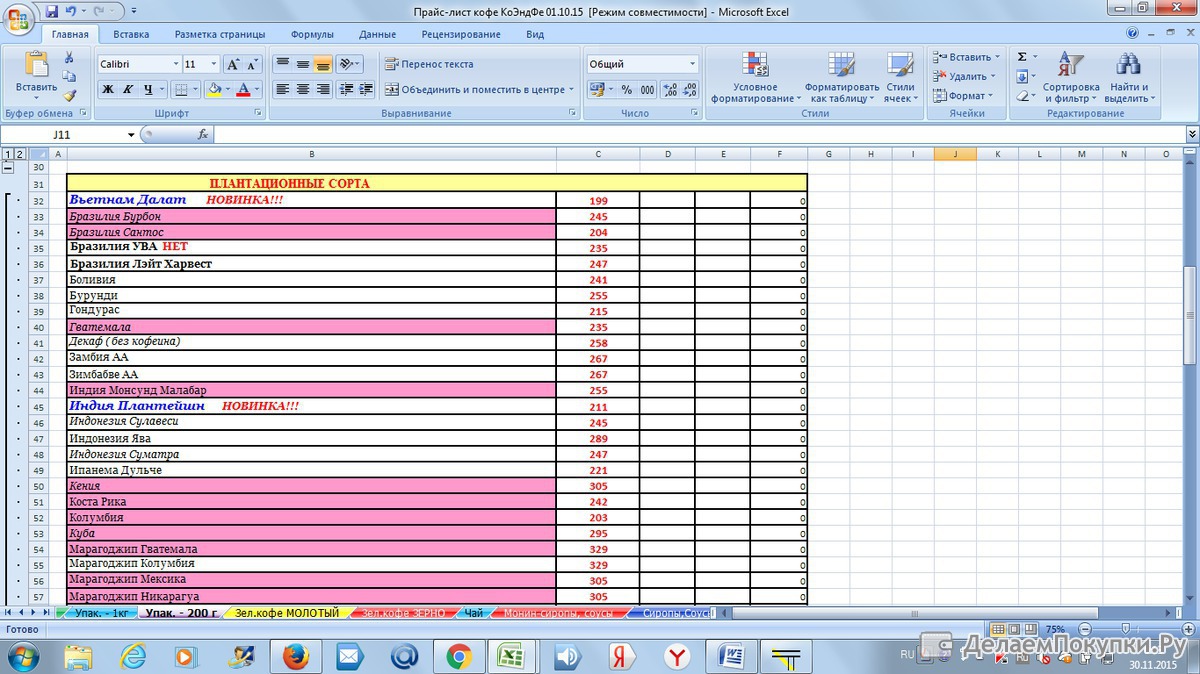Show outline level 2
Image resolution: width=1200 pixels, height=674 pixels.
(19, 154)
